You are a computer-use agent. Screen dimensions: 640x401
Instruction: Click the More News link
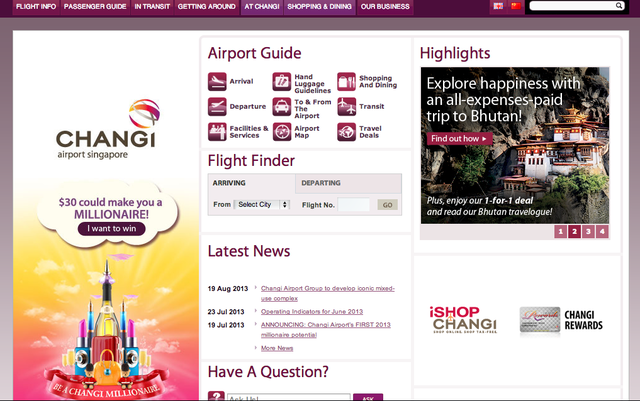pyautogui.click(x=277, y=348)
